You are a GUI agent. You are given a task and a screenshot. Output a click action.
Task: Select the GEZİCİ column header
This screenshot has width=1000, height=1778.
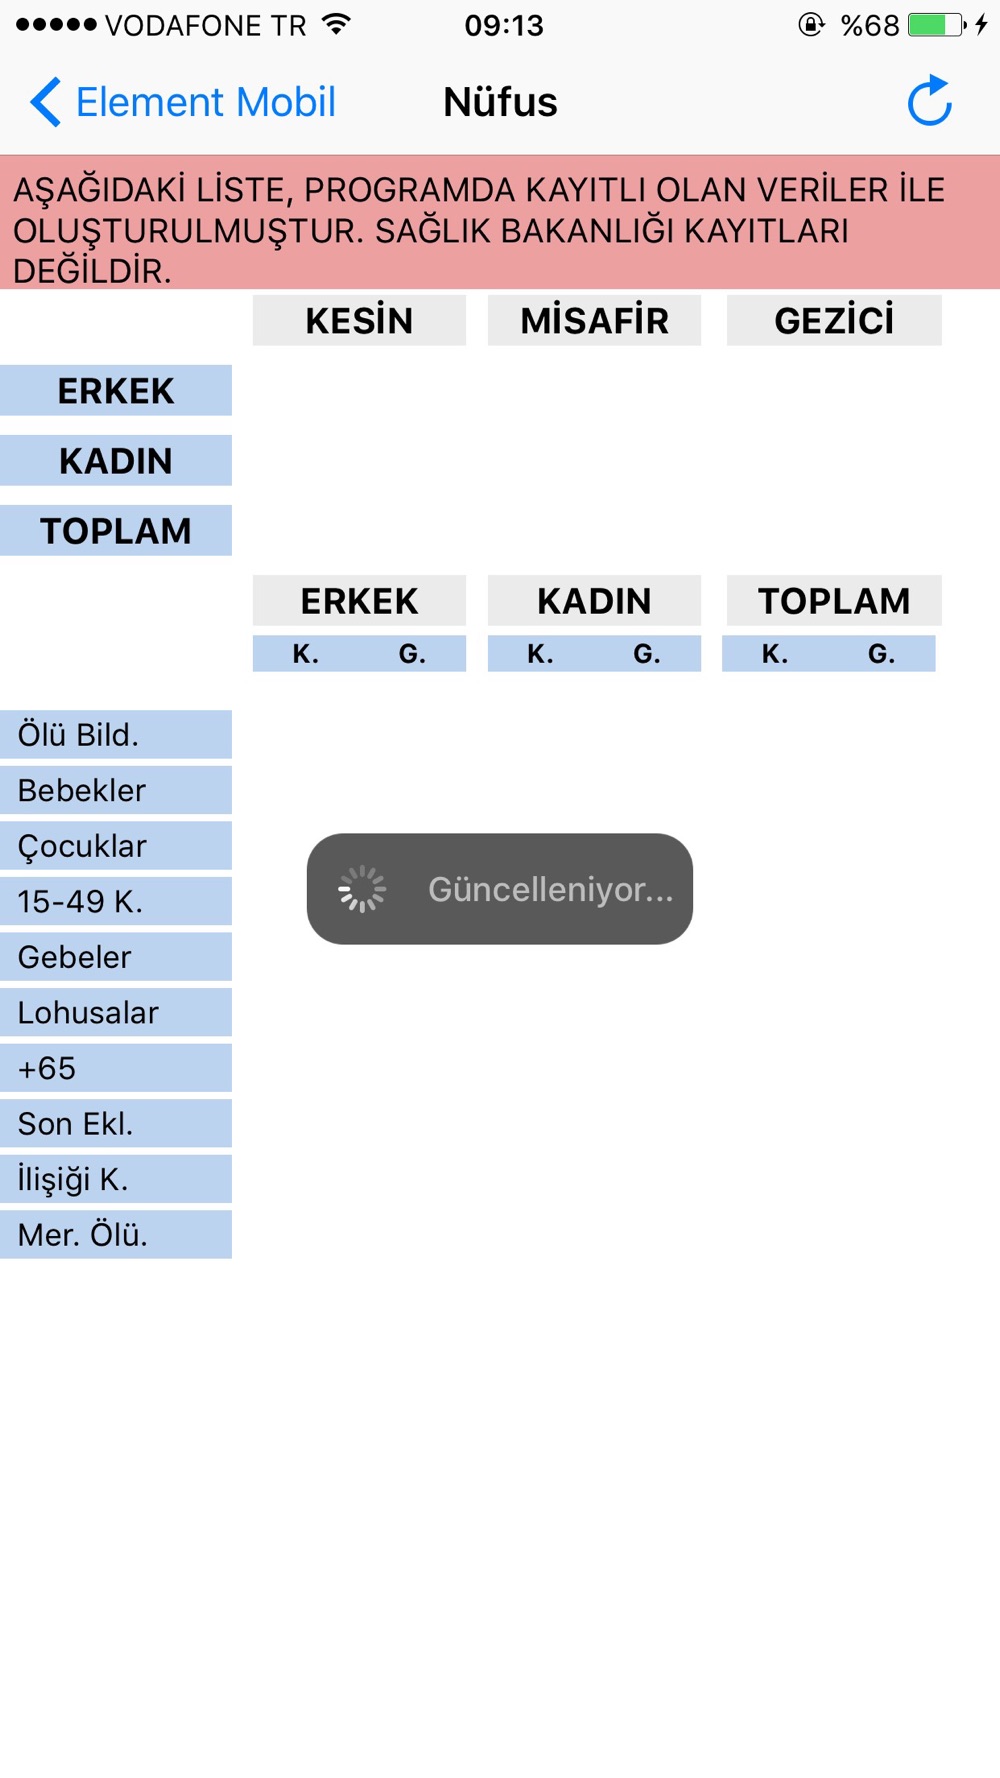click(x=834, y=320)
